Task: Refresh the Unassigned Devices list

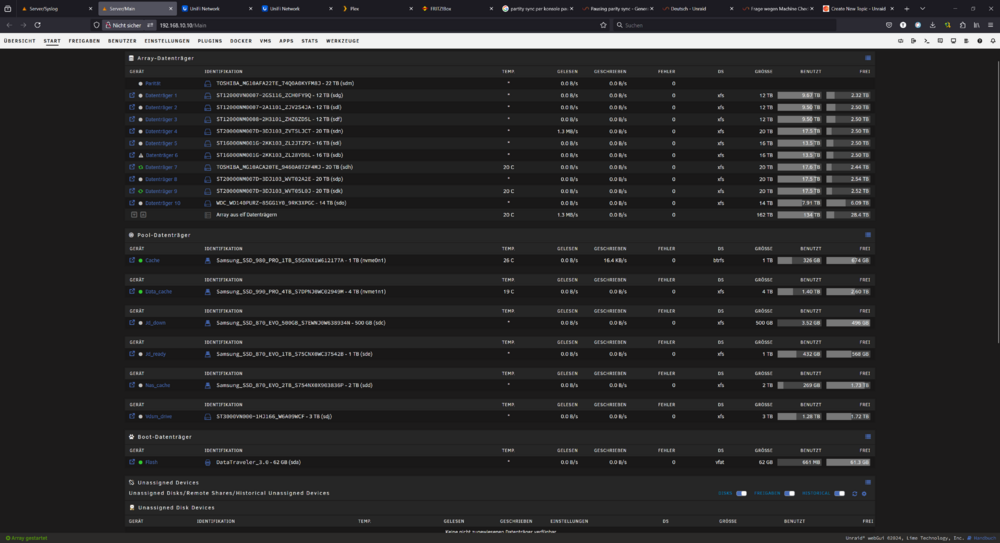Action: point(855,493)
